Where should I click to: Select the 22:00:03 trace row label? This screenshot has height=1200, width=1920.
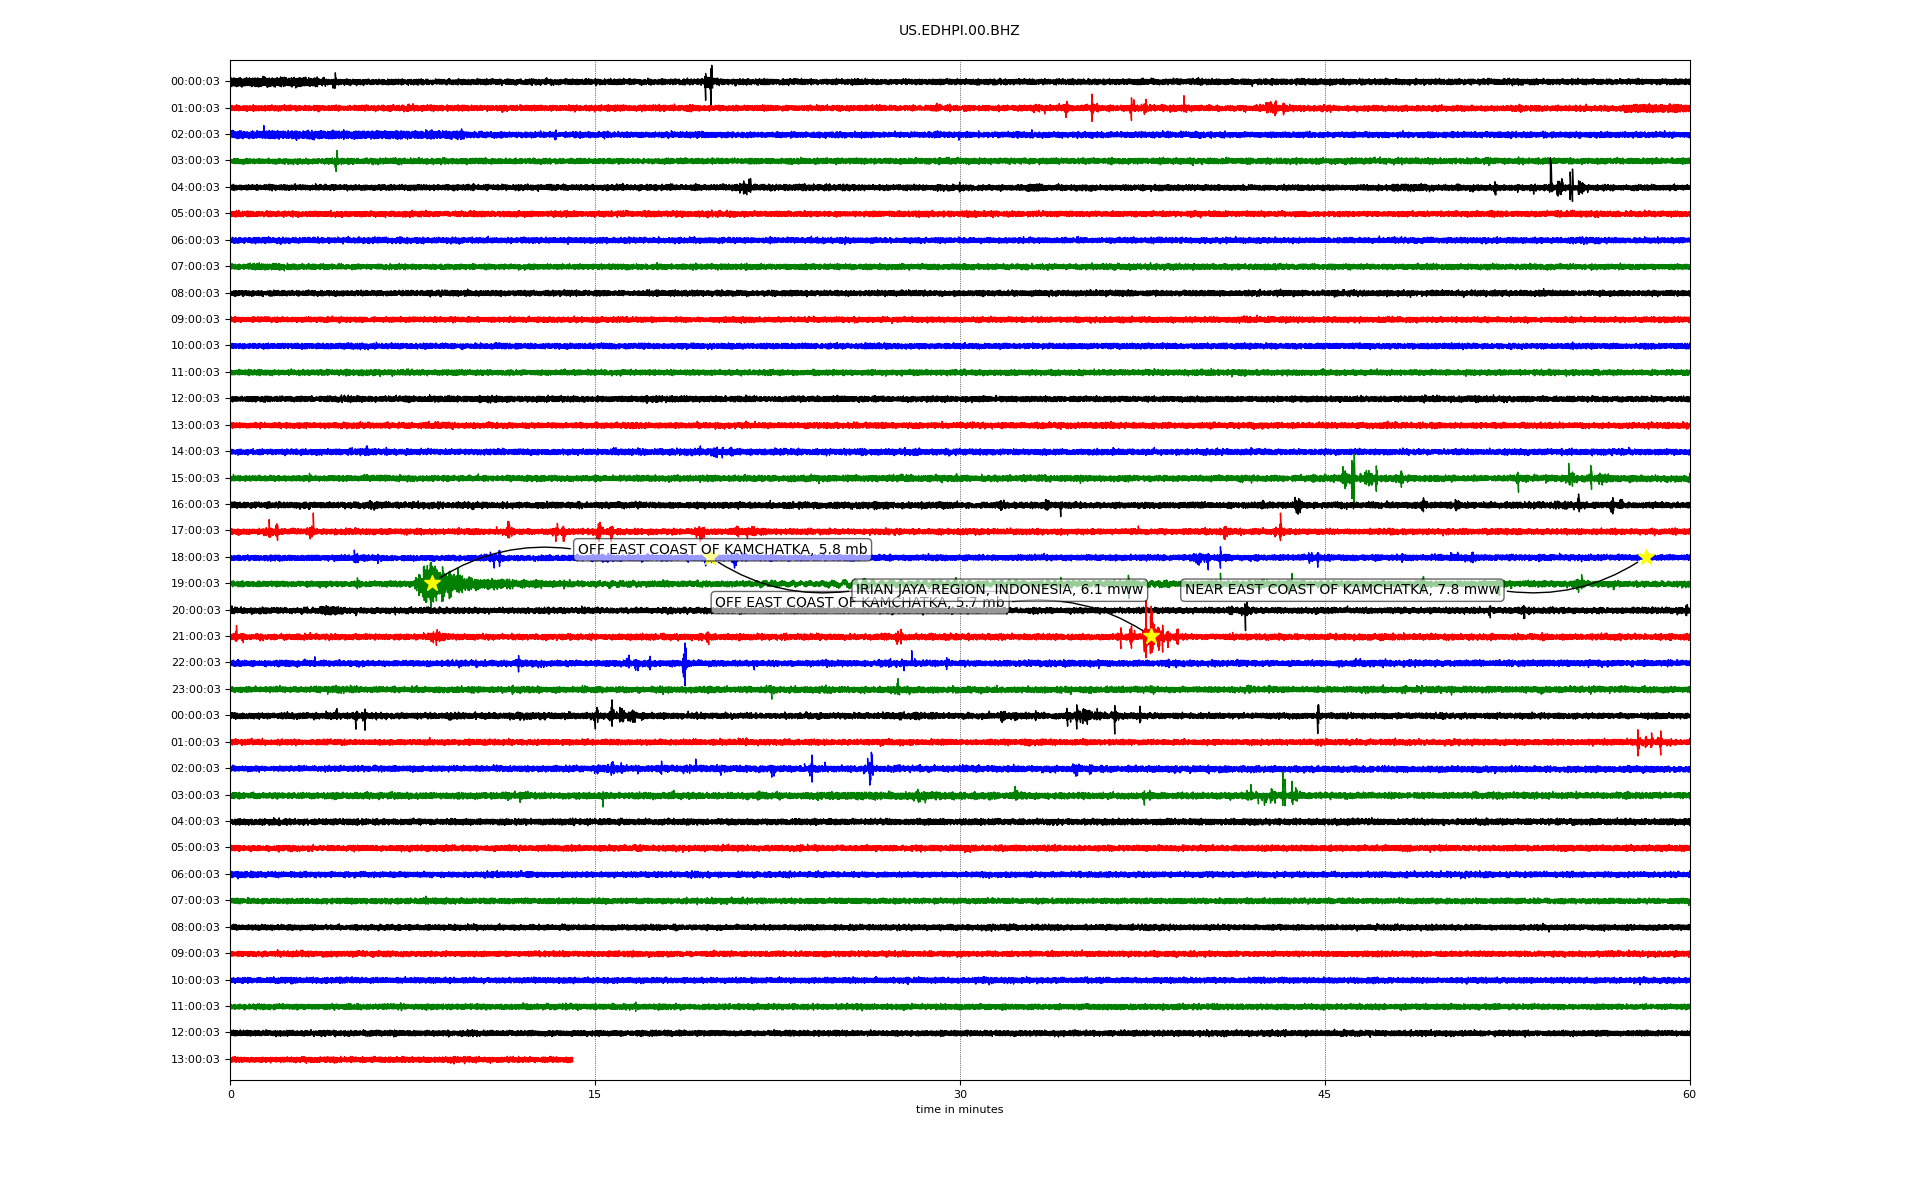click(x=195, y=662)
